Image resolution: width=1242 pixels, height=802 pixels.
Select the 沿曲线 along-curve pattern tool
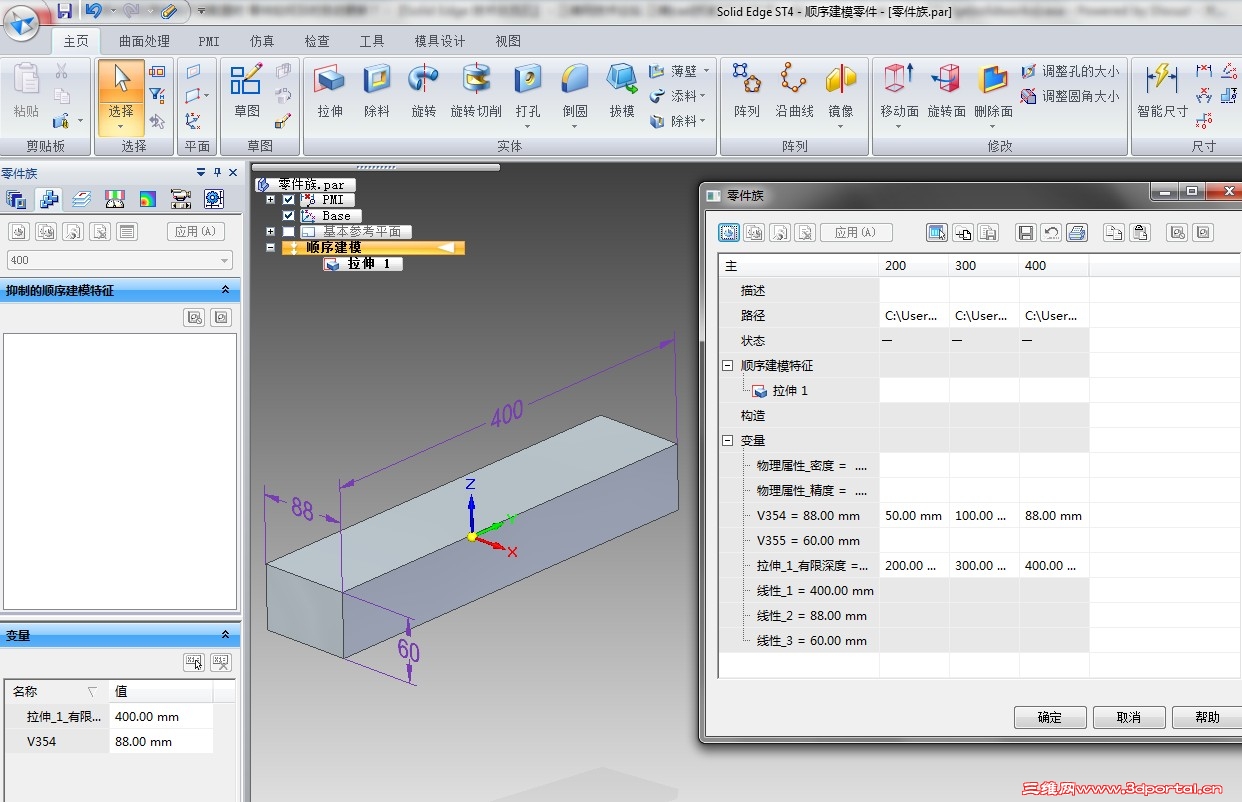794,91
